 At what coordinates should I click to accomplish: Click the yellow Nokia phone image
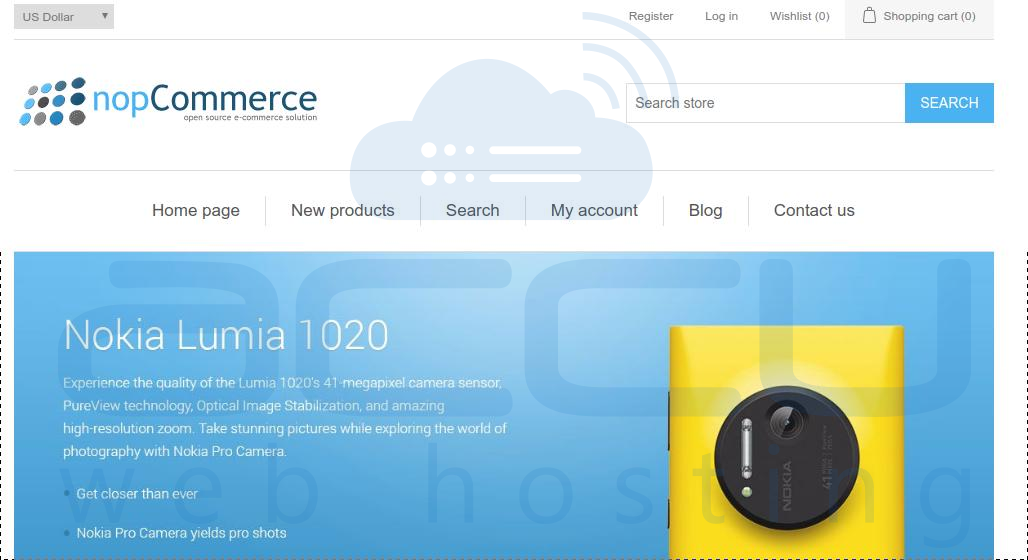tap(786, 442)
